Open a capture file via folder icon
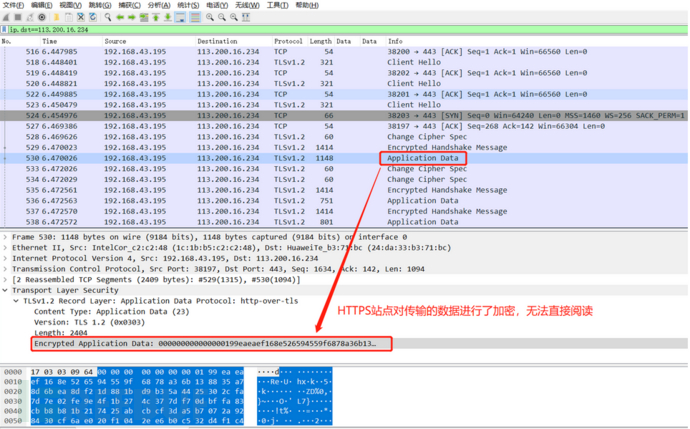The image size is (690, 429). (x=56, y=17)
